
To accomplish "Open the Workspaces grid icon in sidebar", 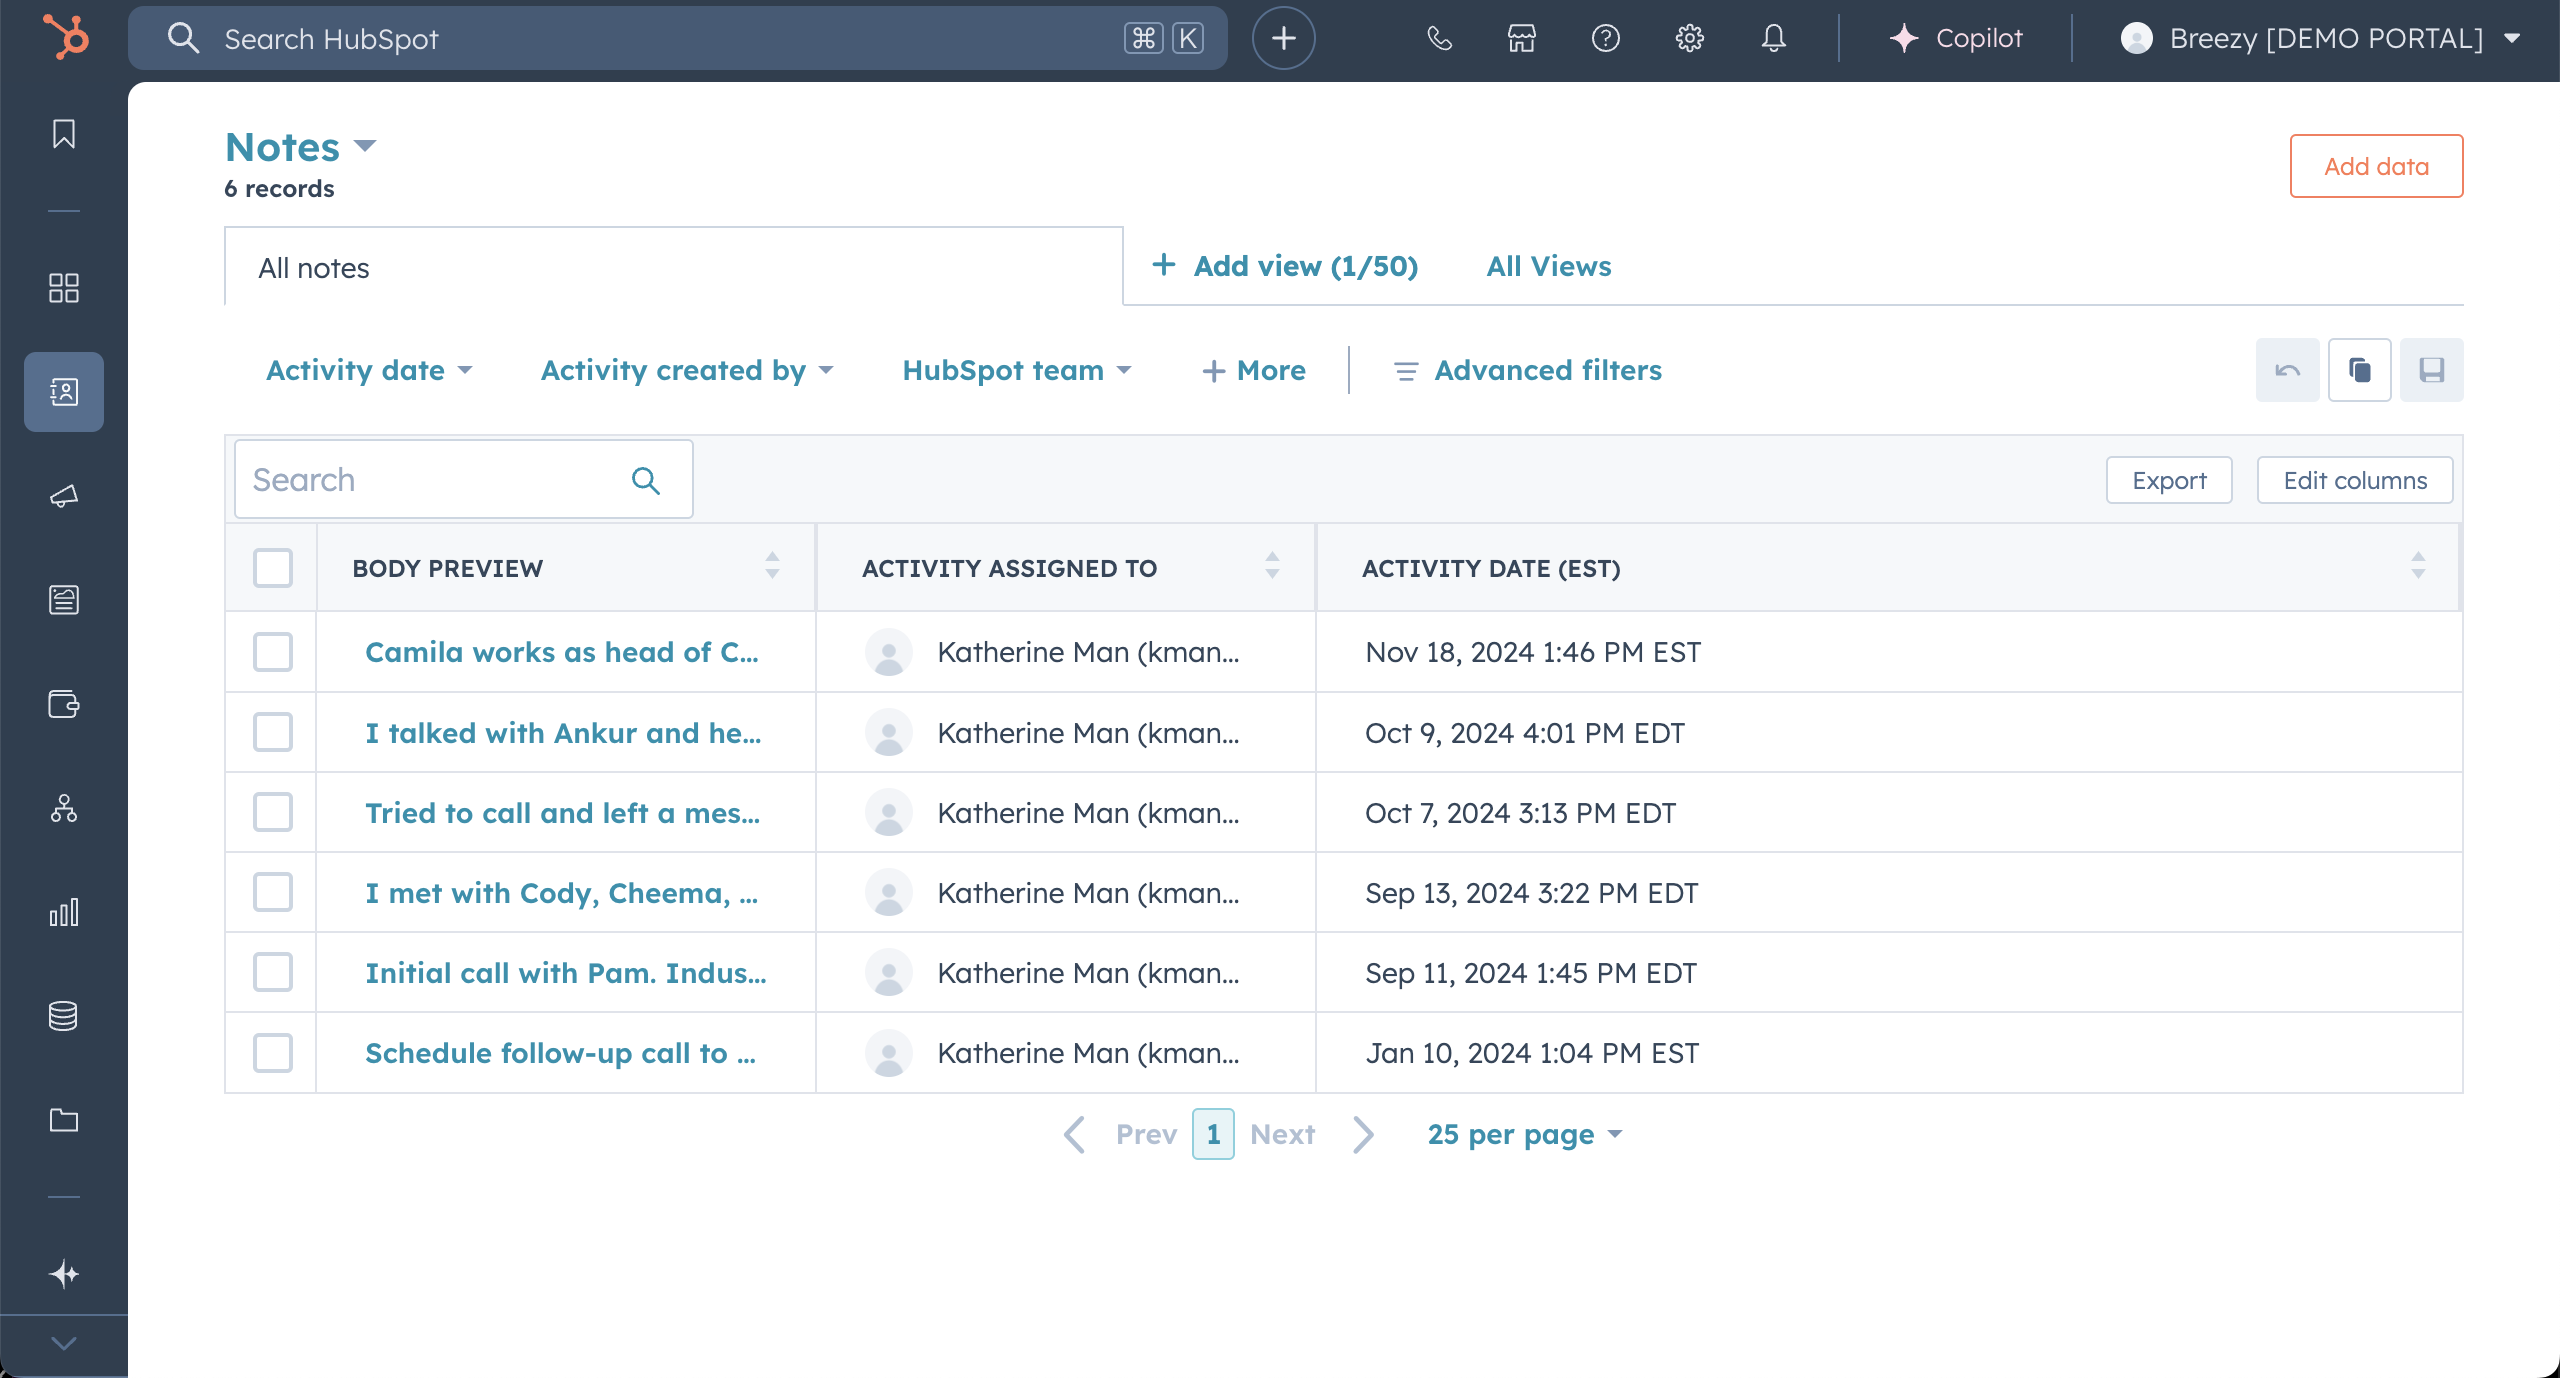I will [x=64, y=288].
